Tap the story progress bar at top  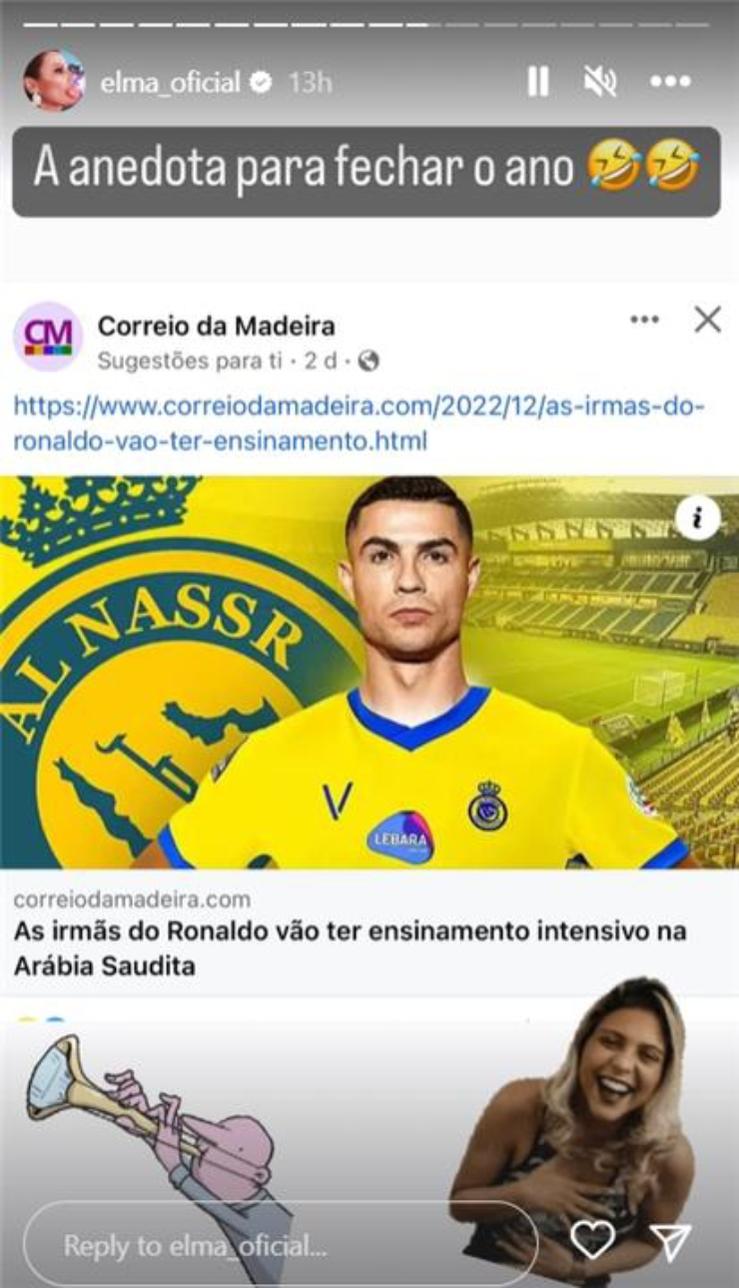[369, 24]
